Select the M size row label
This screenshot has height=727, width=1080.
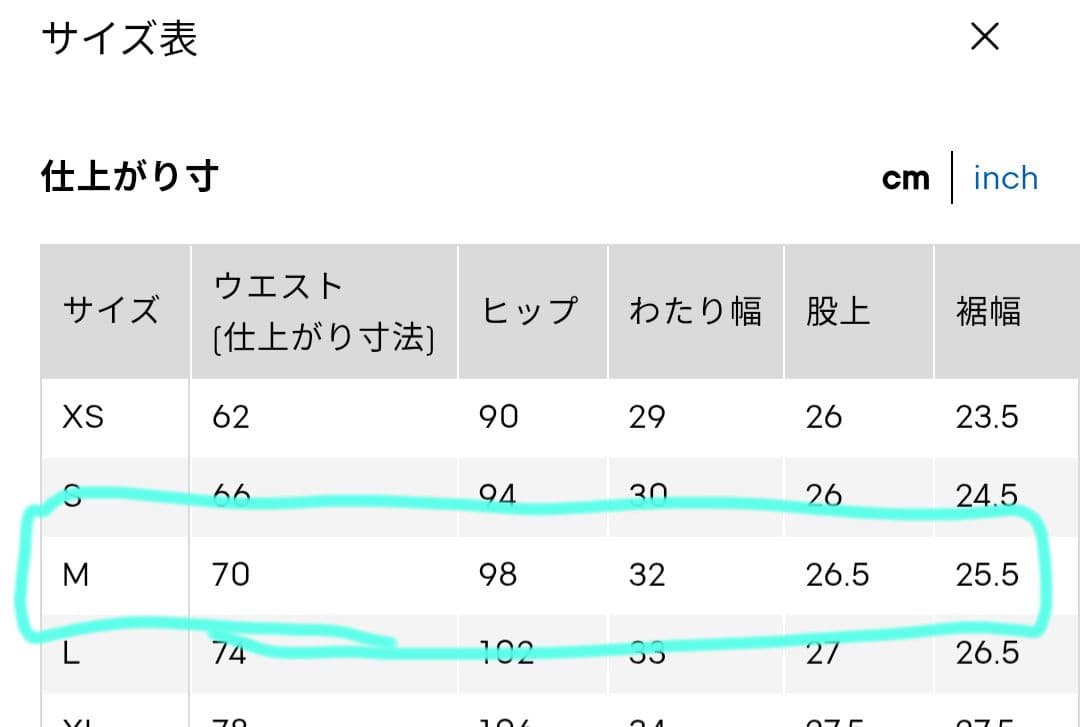click(76, 574)
